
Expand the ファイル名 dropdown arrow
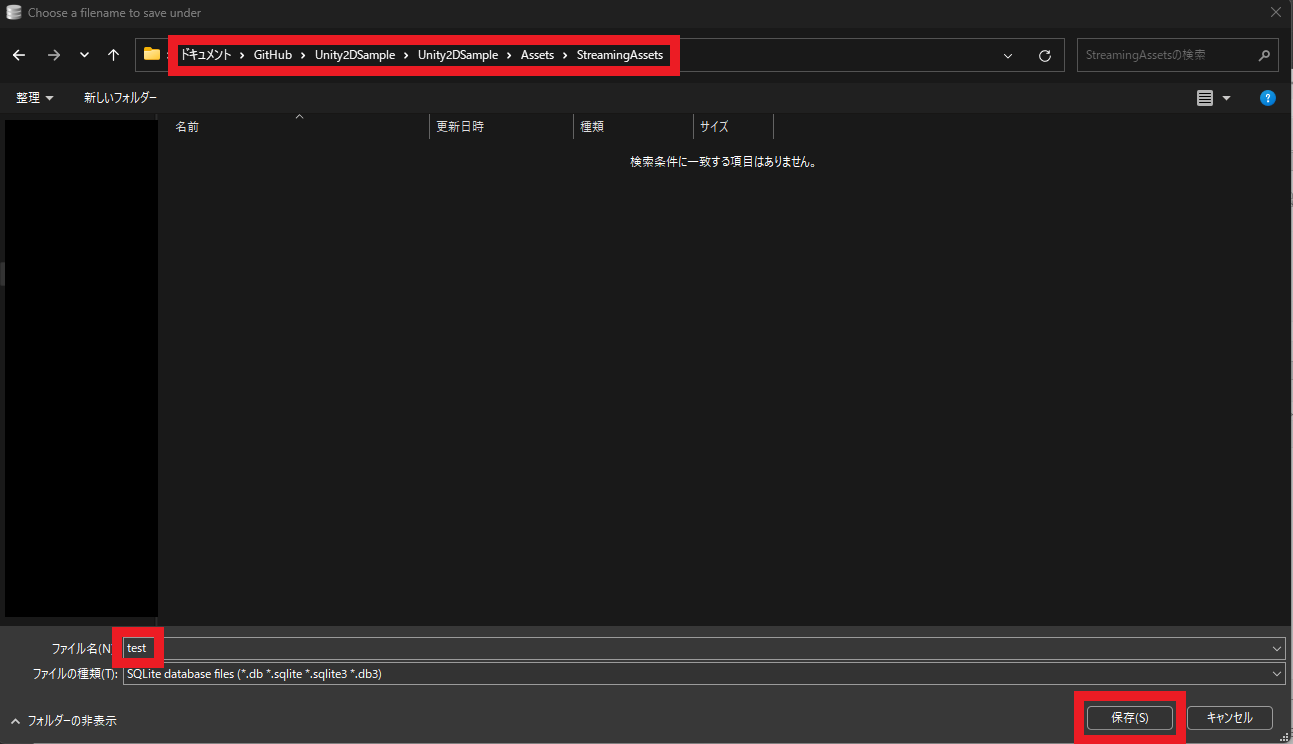click(1277, 649)
